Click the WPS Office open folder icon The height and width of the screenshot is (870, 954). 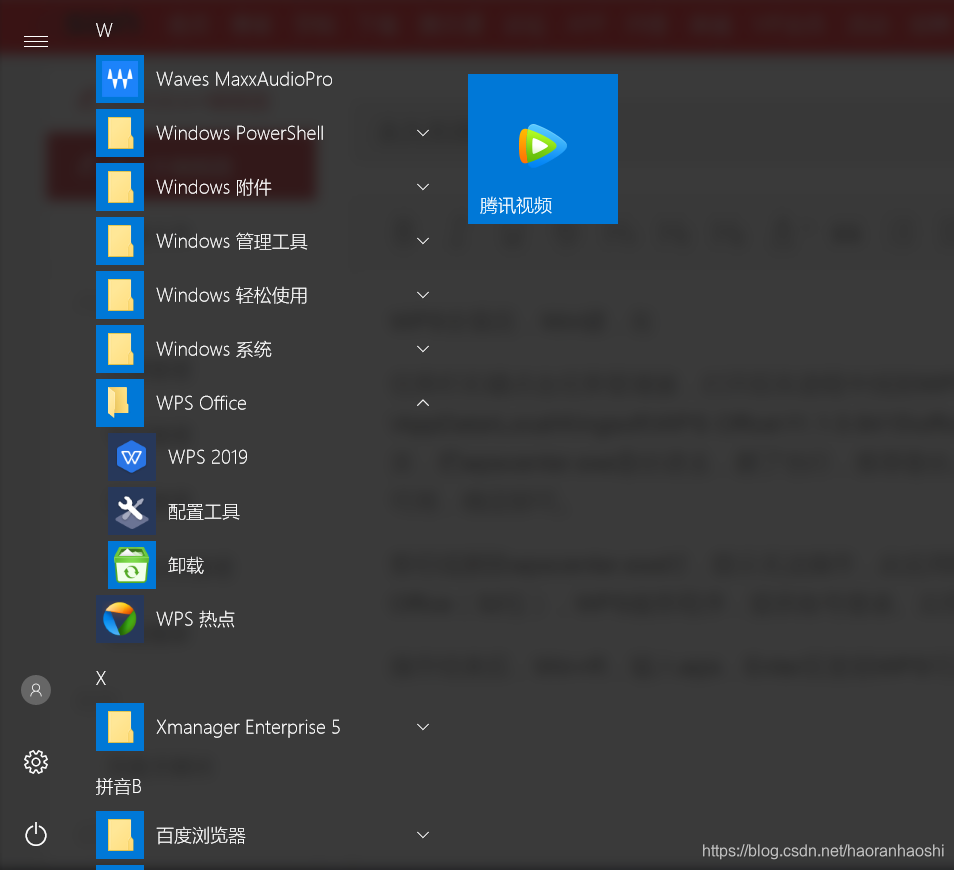[x=120, y=403]
